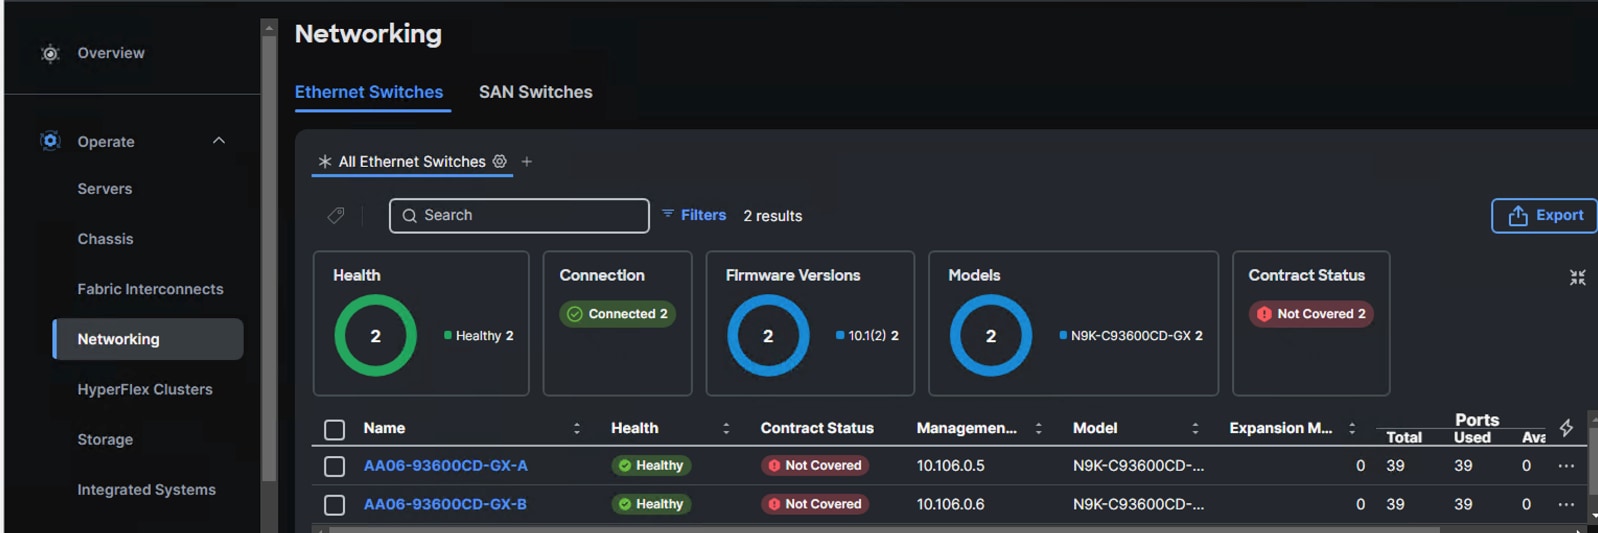Open row actions menu for AA06-93600CD-GX-A

tap(1566, 466)
